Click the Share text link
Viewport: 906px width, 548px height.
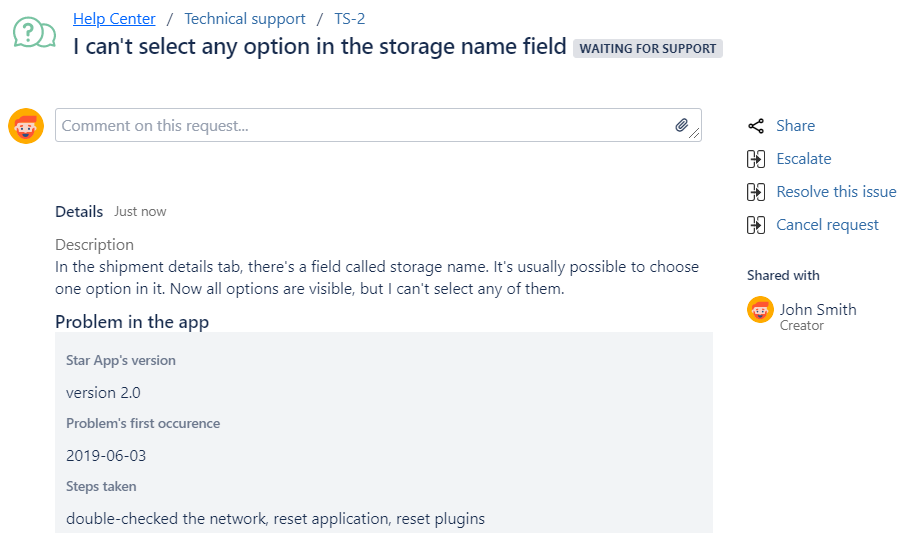point(795,125)
